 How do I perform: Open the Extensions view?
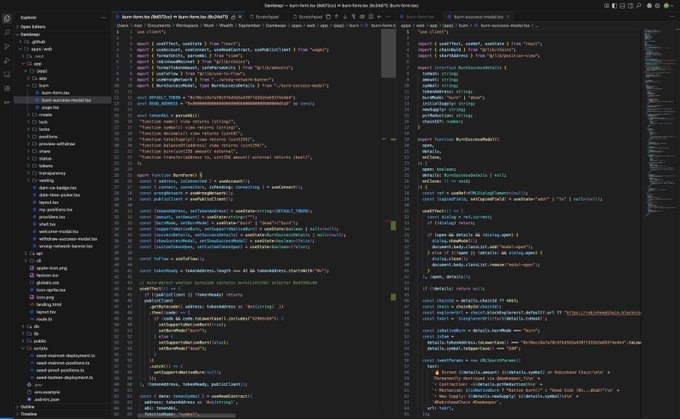pyautogui.click(x=7, y=88)
